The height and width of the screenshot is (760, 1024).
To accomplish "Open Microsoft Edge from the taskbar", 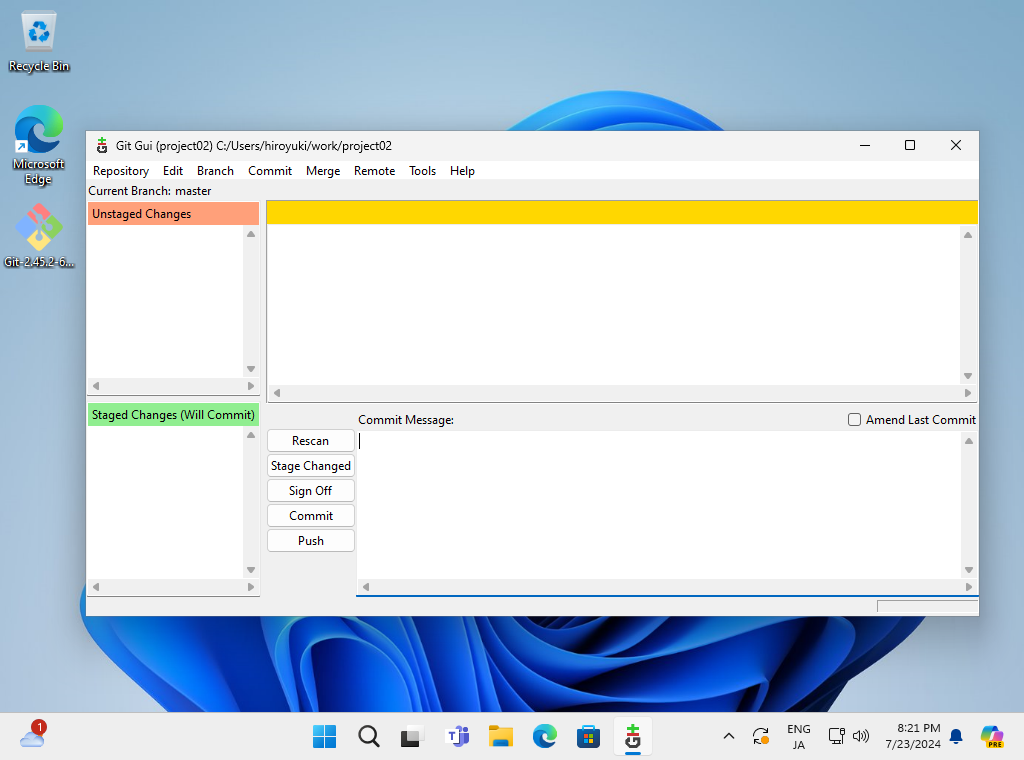I will pos(545,736).
